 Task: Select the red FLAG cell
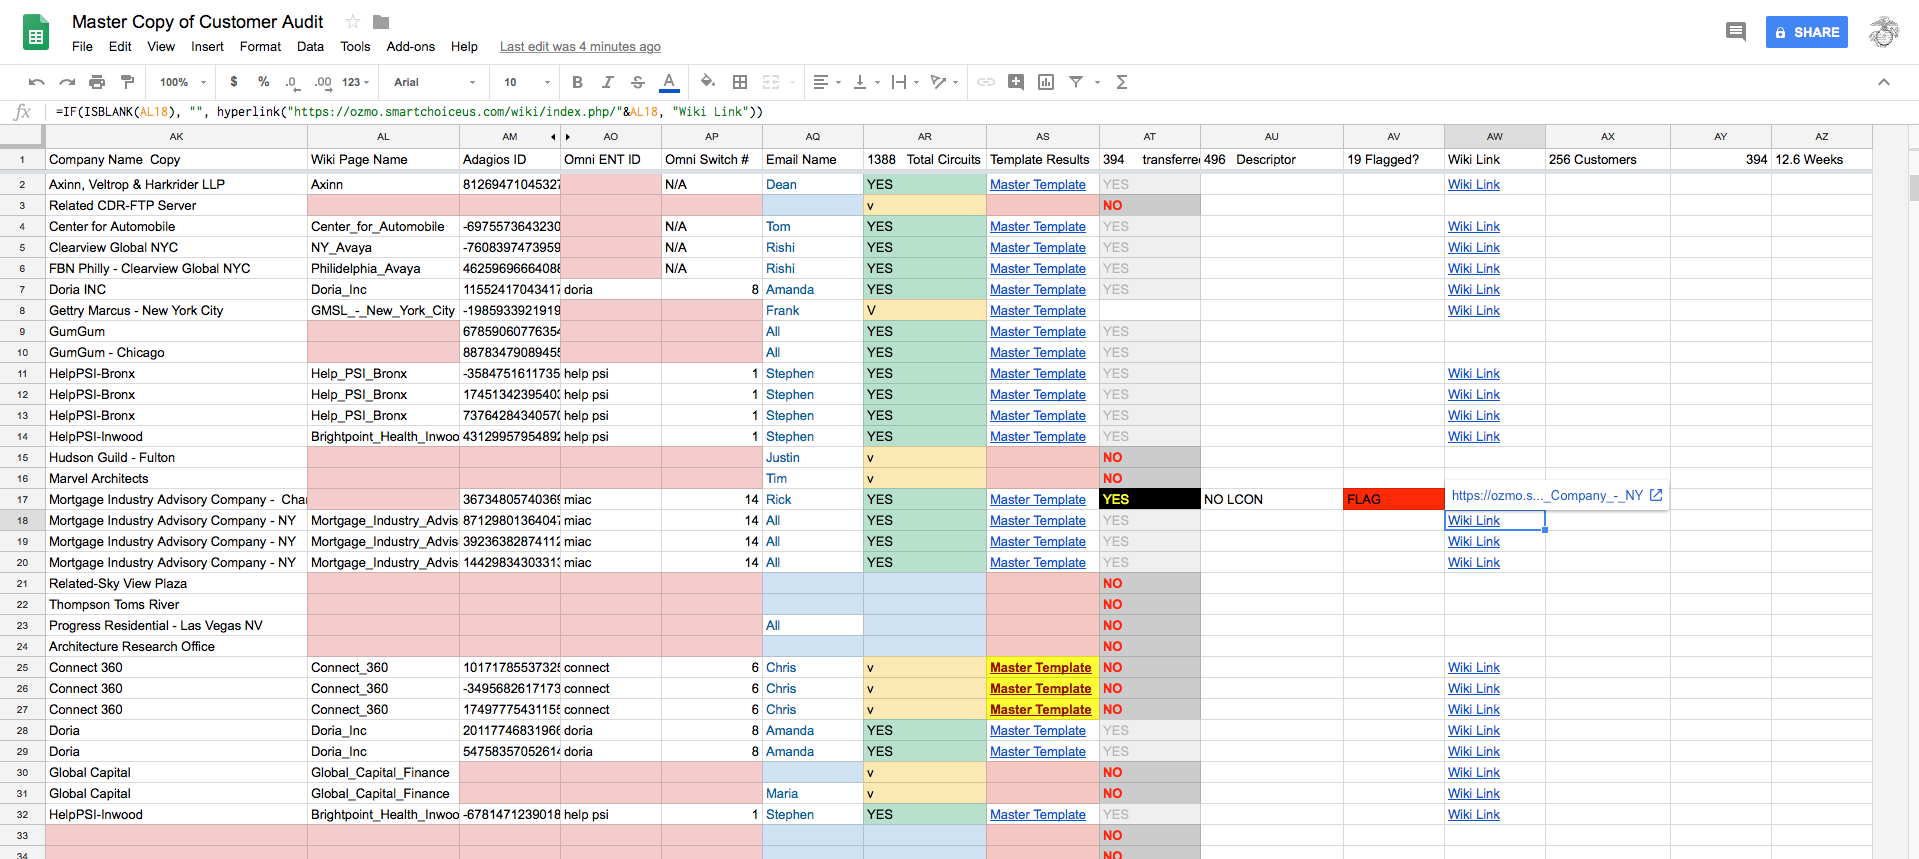(1393, 499)
